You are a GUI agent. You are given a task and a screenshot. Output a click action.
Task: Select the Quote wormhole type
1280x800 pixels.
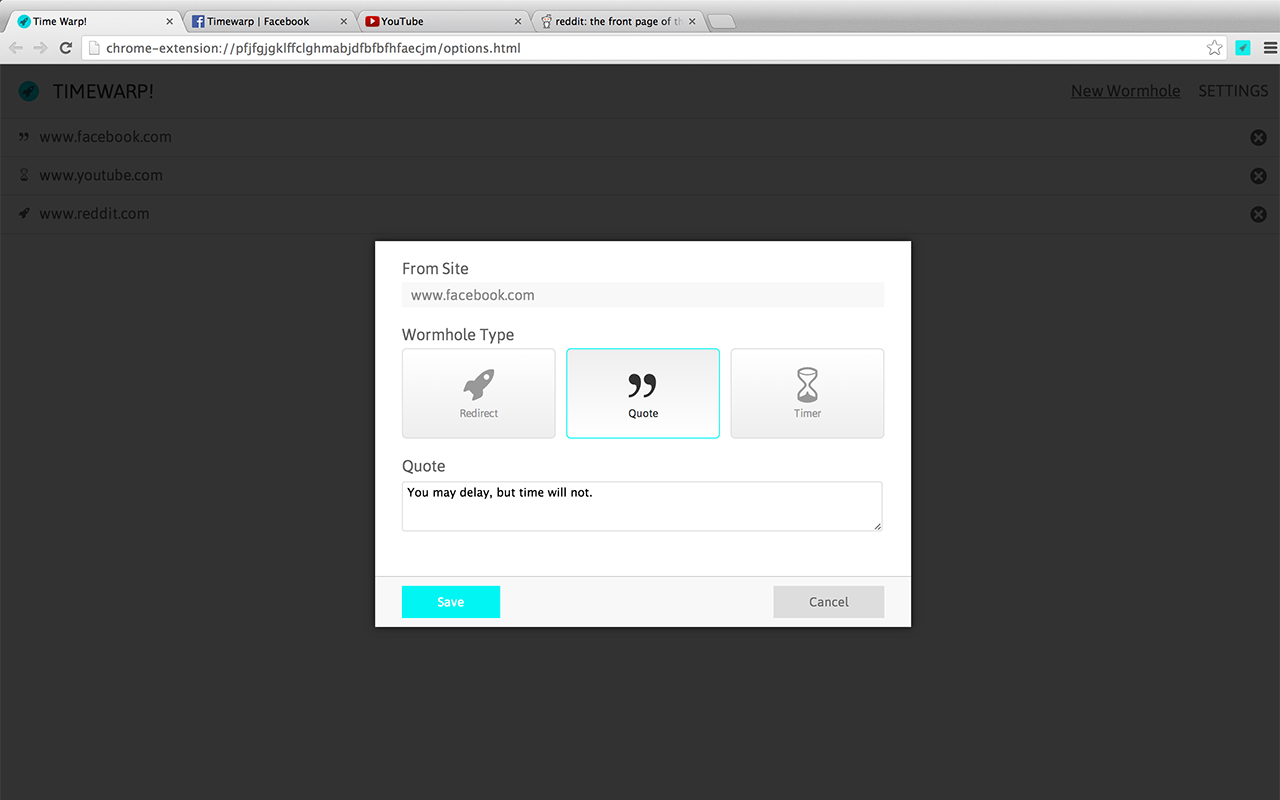[x=643, y=393]
